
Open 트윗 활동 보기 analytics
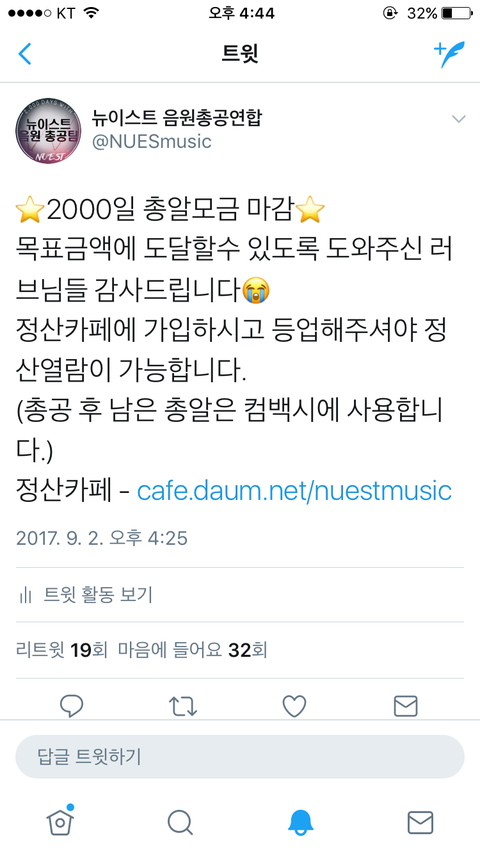click(85, 595)
